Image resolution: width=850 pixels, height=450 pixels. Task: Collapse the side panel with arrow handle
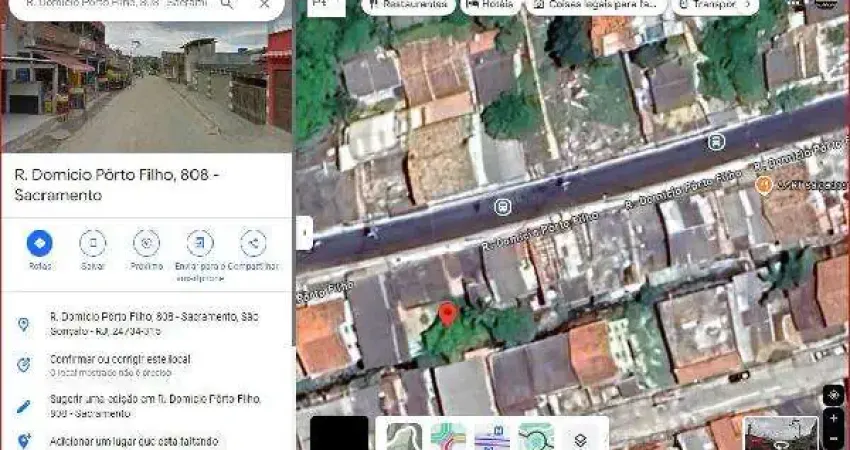click(304, 233)
